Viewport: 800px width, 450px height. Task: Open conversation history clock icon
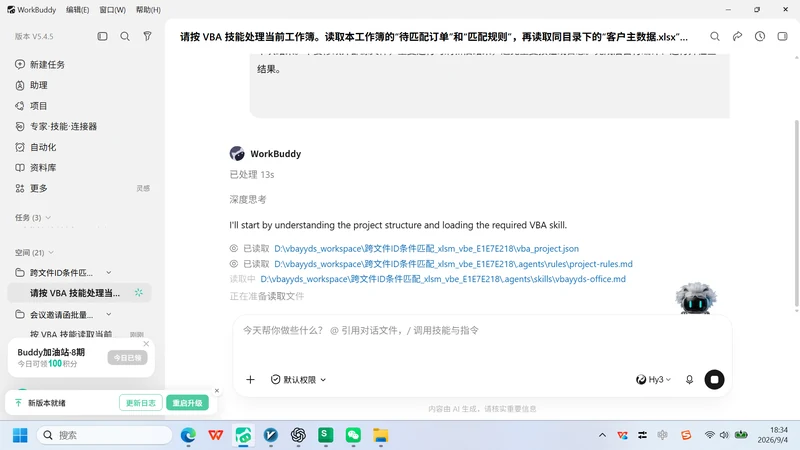(760, 36)
